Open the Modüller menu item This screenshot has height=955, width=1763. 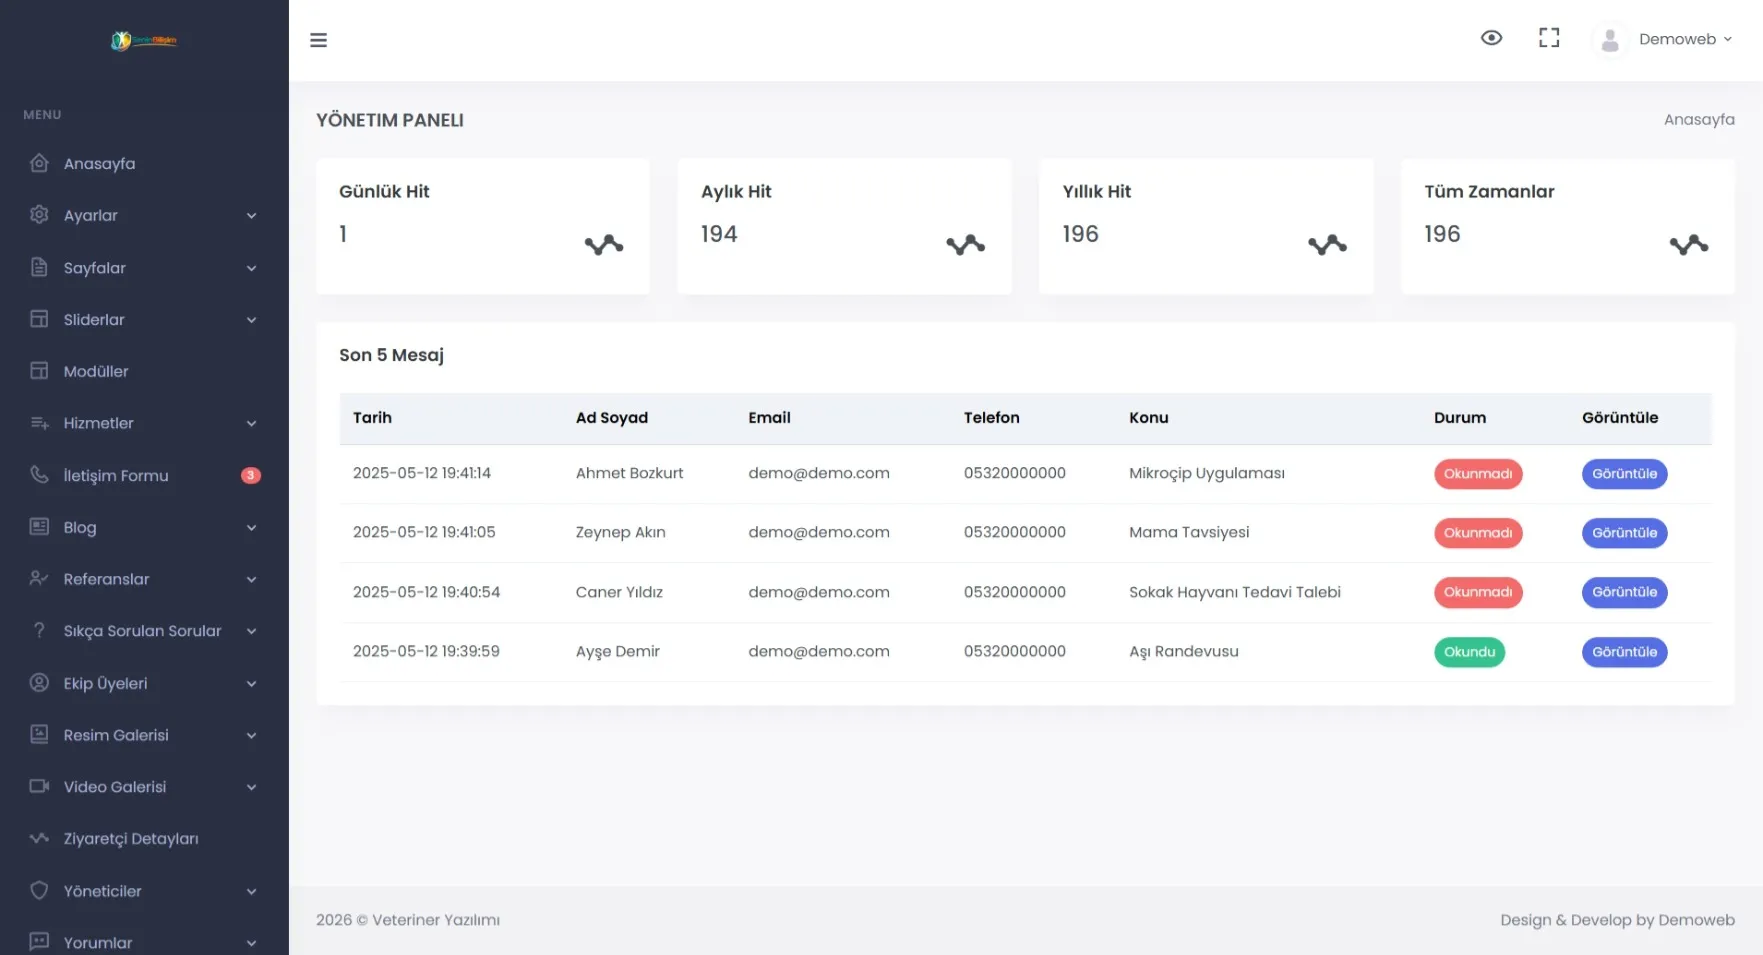(96, 371)
